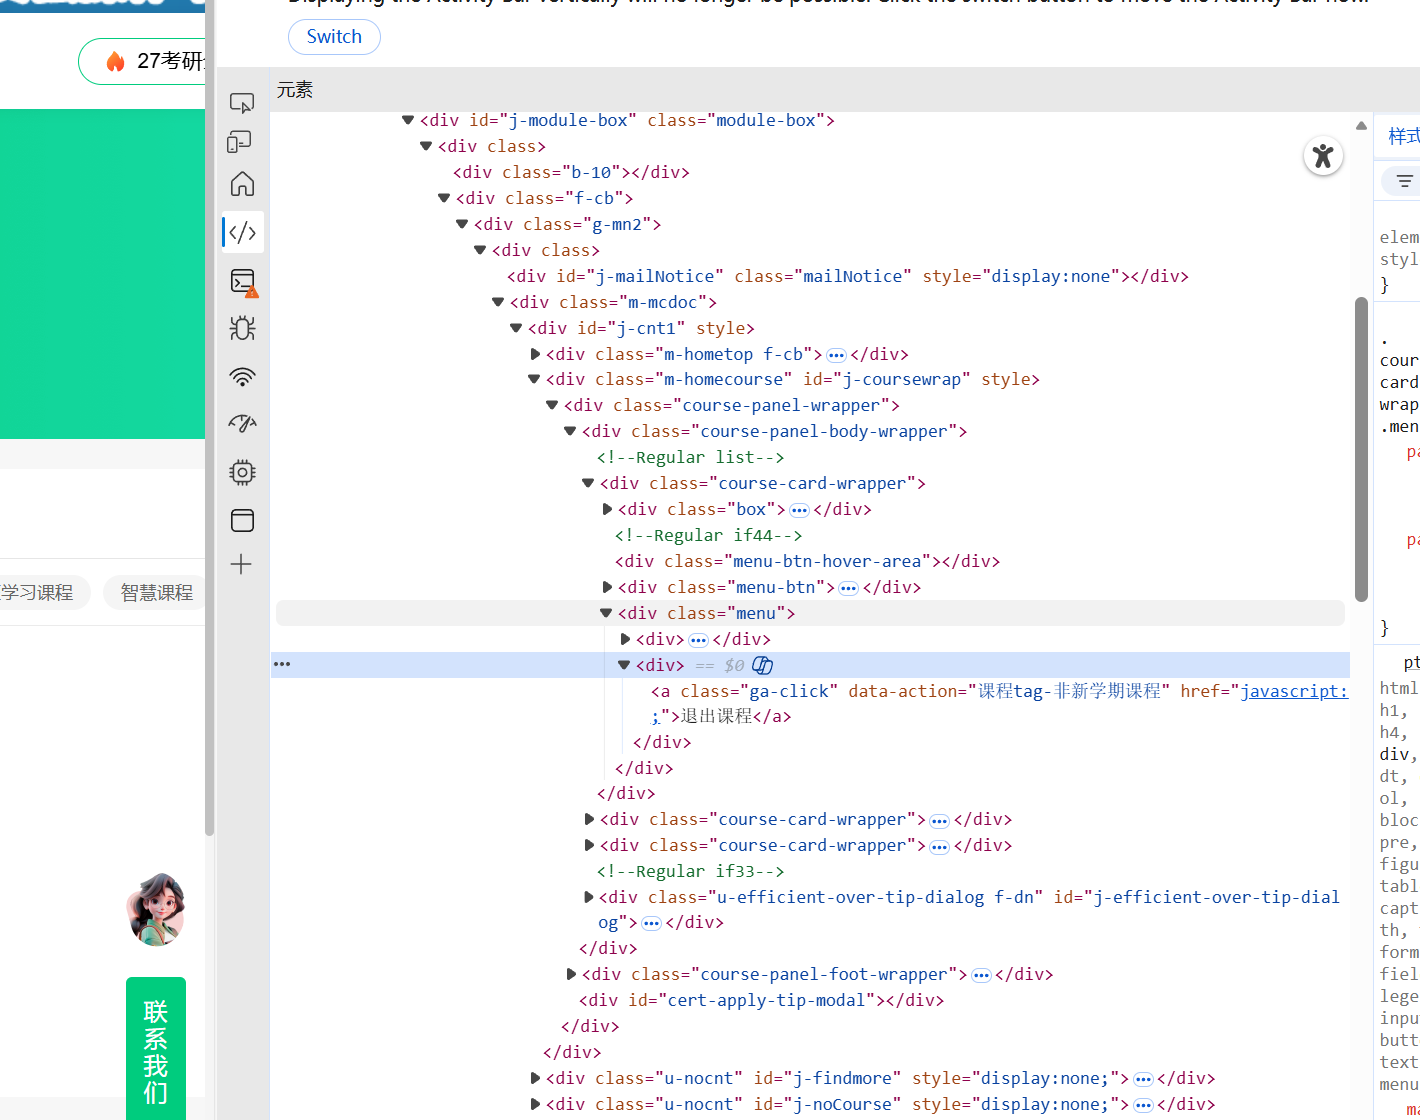The height and width of the screenshot is (1120, 1420).
Task: Expand the u-efficient-over-tip-dialog div
Action: pos(589,897)
